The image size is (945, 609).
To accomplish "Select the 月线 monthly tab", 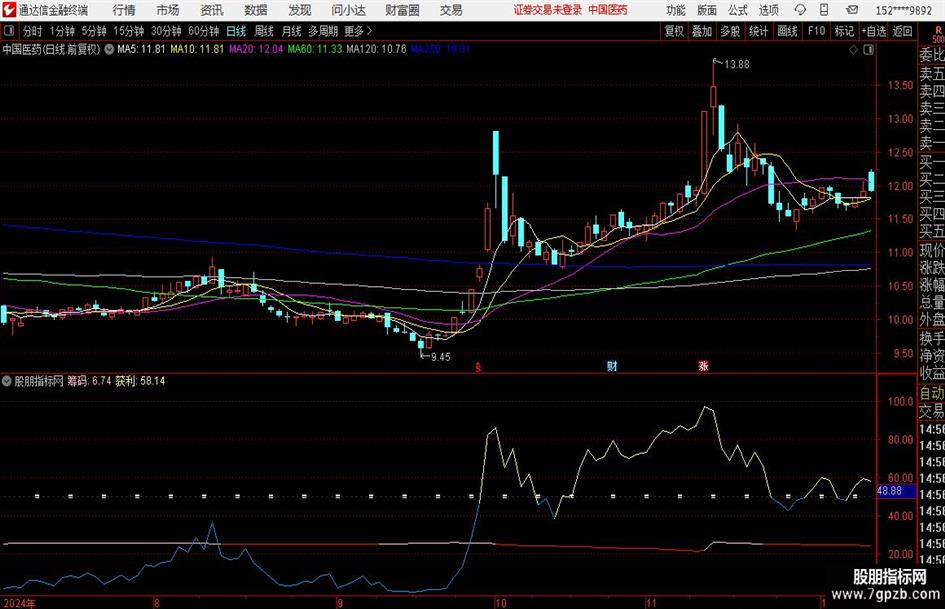I will [x=291, y=31].
